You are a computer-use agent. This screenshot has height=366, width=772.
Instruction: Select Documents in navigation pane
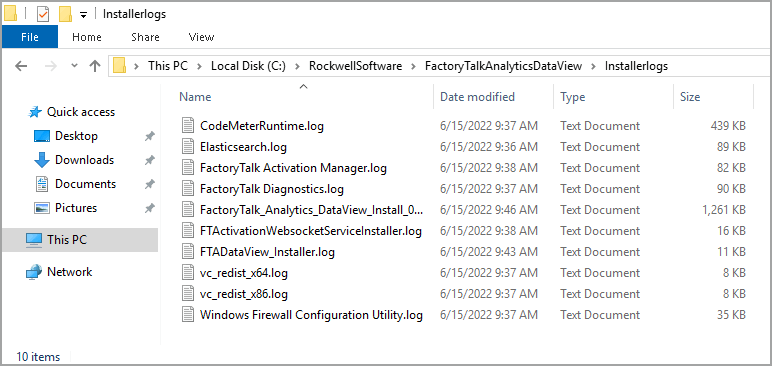click(85, 184)
